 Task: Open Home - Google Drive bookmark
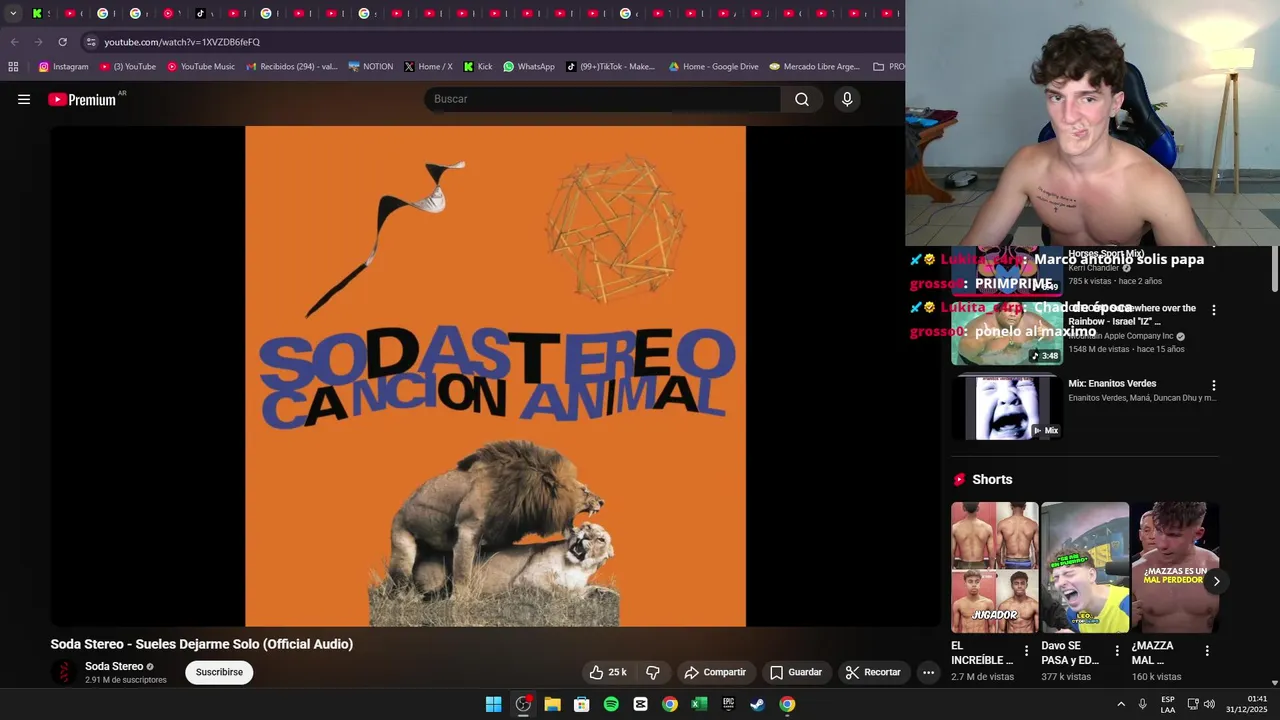click(714, 67)
